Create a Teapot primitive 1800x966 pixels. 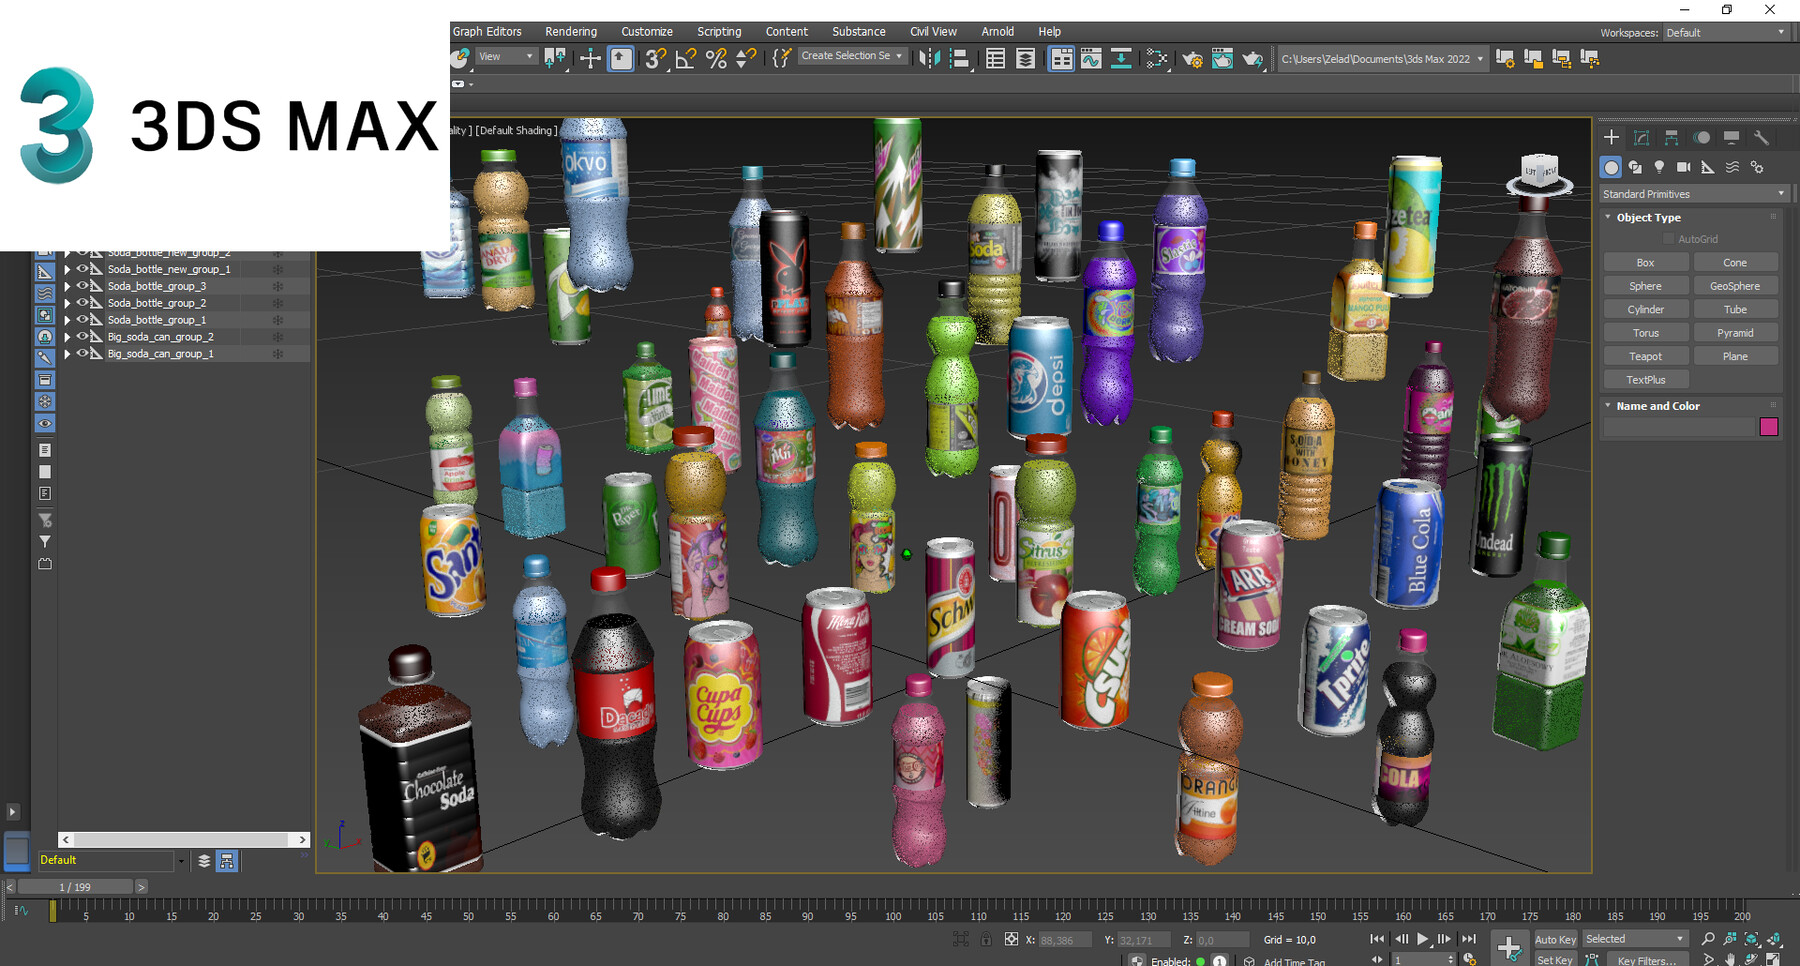[x=1646, y=356]
